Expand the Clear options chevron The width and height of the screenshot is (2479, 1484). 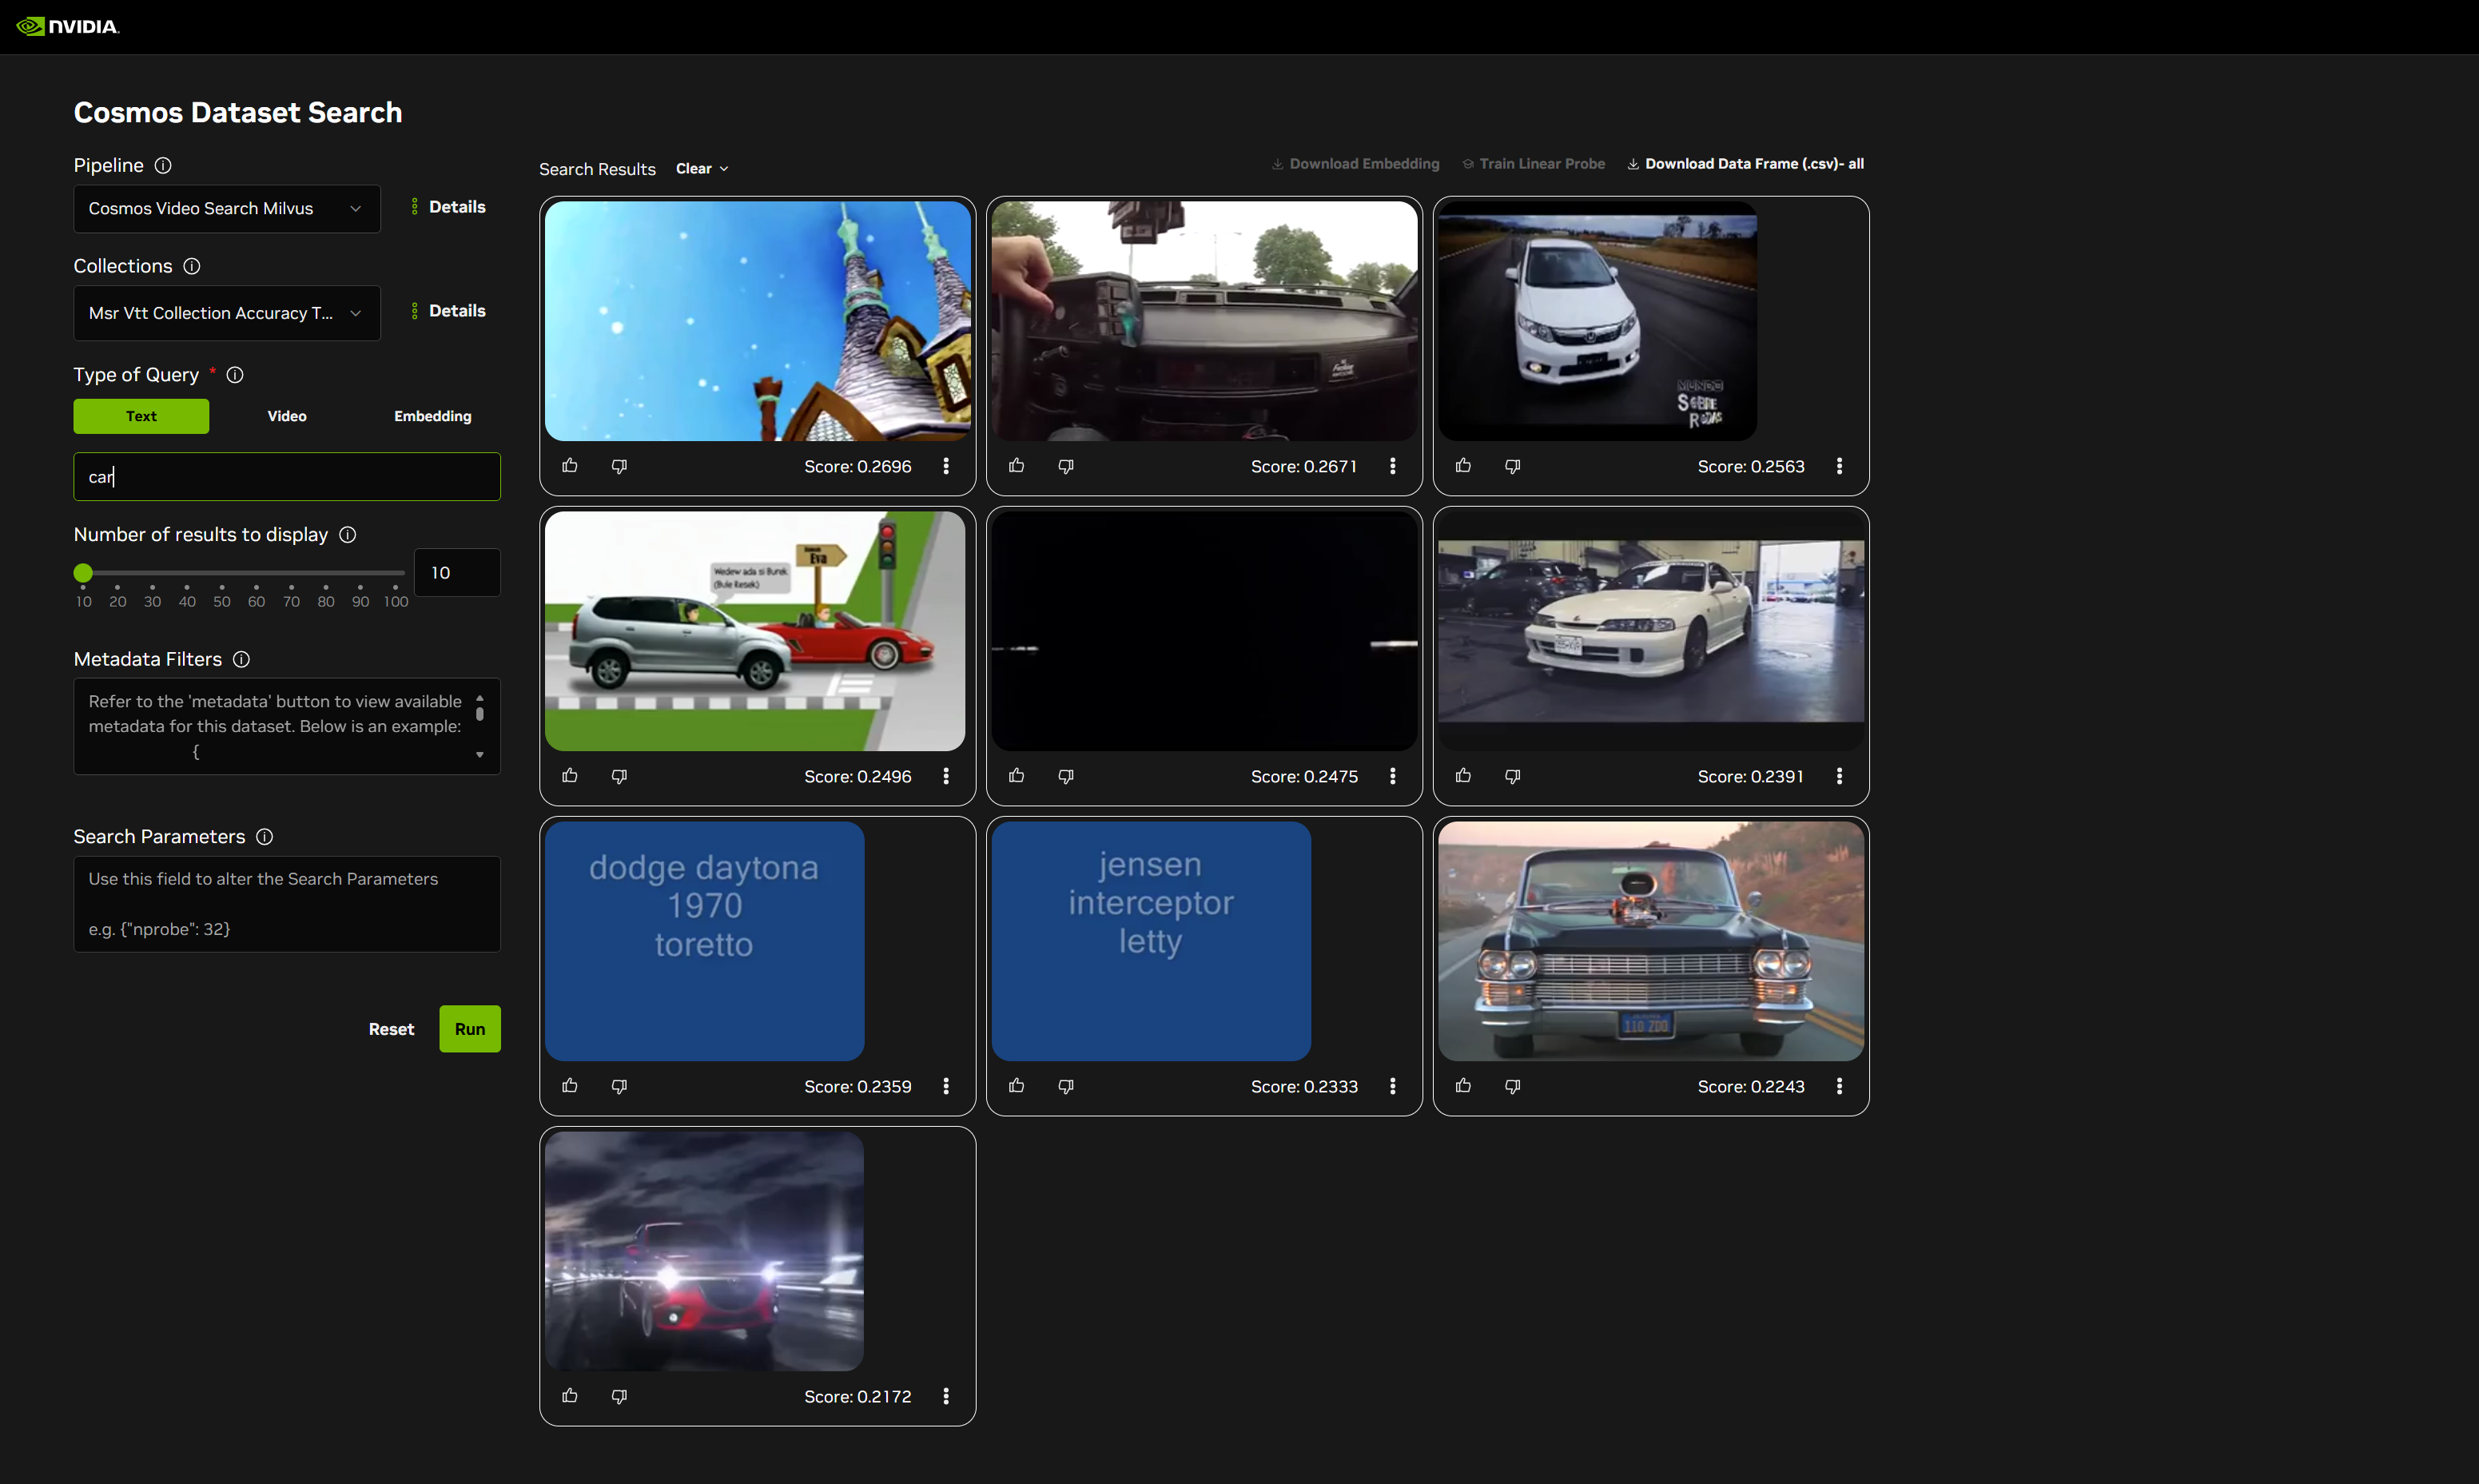click(x=724, y=168)
